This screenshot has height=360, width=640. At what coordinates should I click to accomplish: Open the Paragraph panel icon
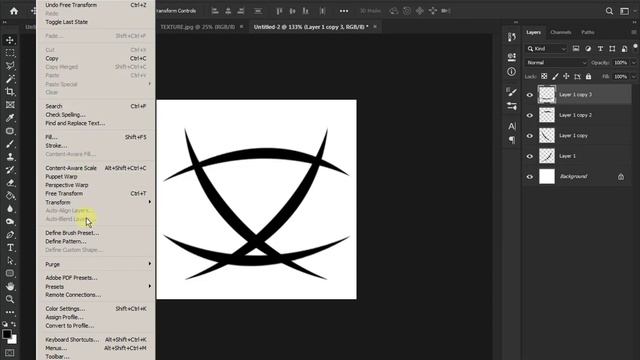tap(511, 140)
